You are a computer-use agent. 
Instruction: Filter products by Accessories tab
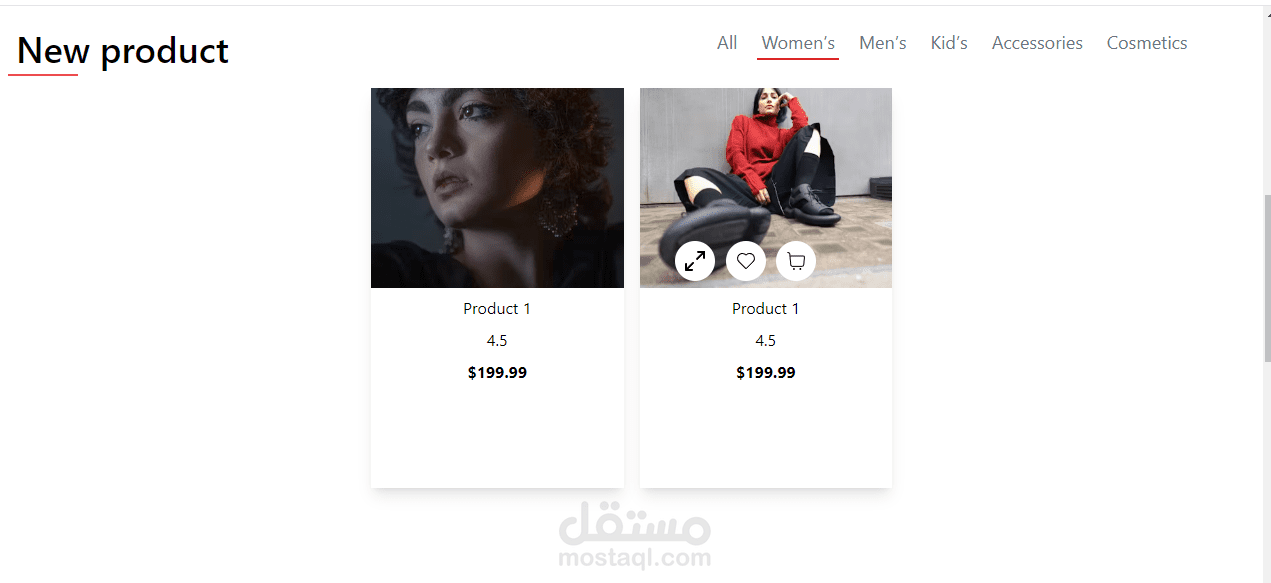click(x=1037, y=43)
